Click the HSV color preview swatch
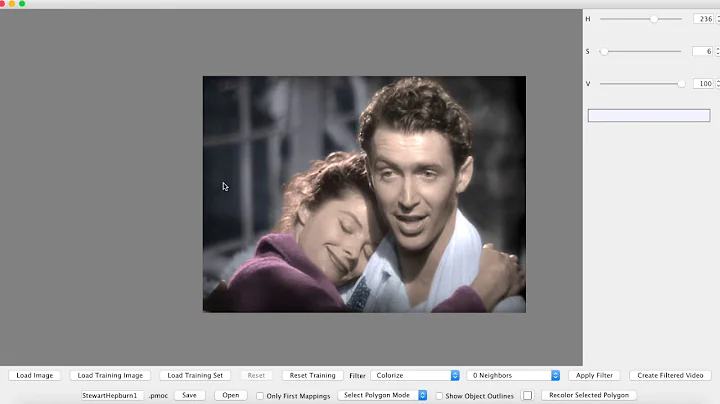The height and width of the screenshot is (404, 720). (649, 115)
